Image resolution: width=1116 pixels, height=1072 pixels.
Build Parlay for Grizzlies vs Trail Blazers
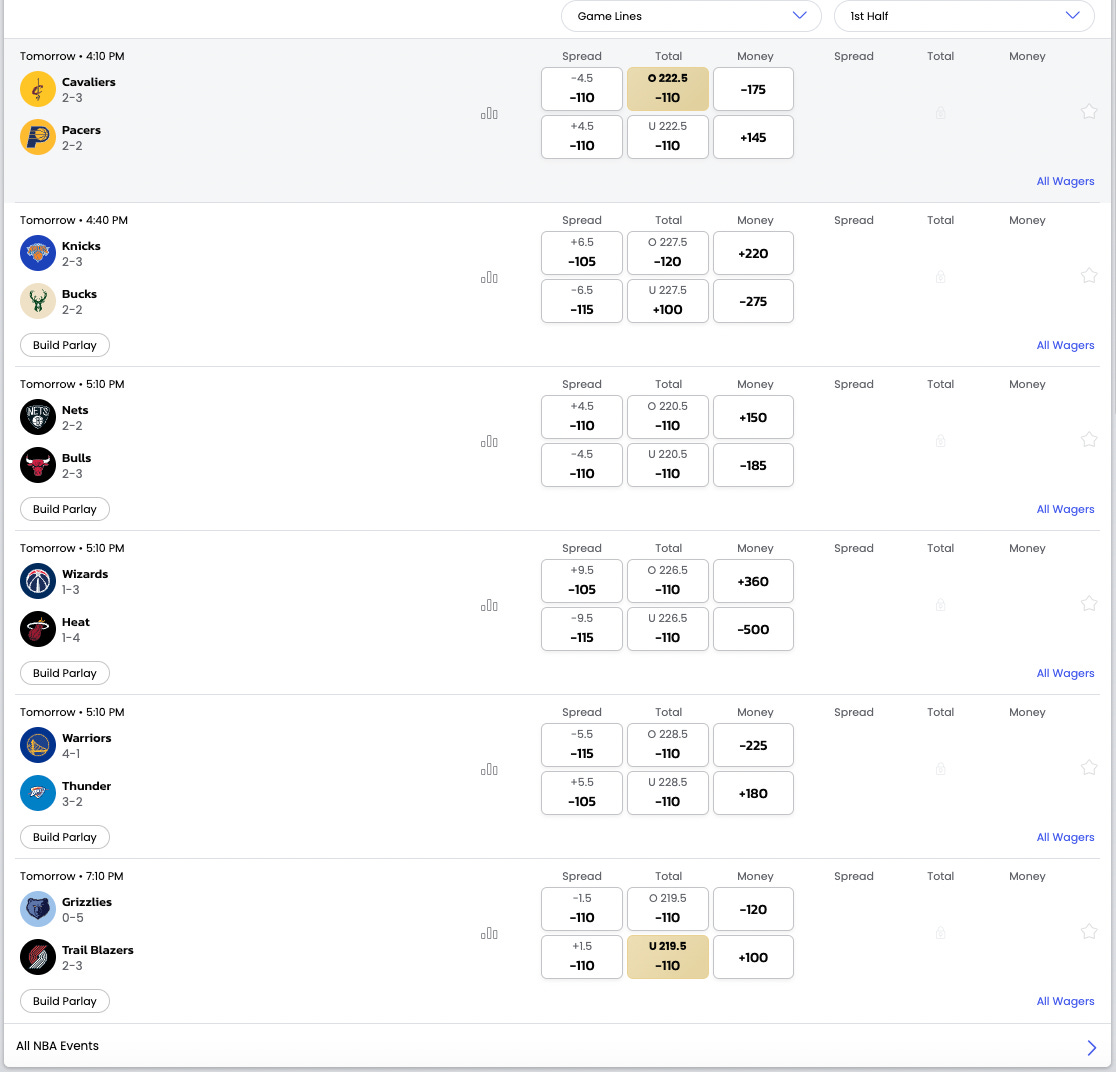65,1001
